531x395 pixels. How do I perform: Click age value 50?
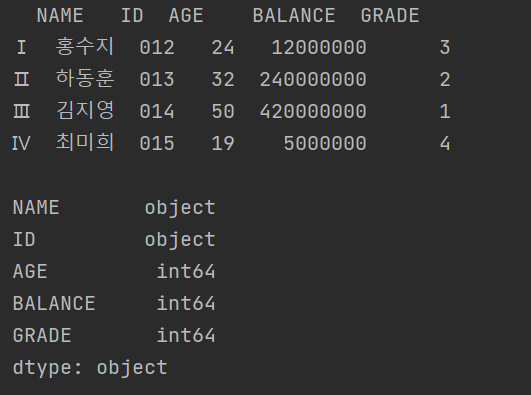point(223,111)
